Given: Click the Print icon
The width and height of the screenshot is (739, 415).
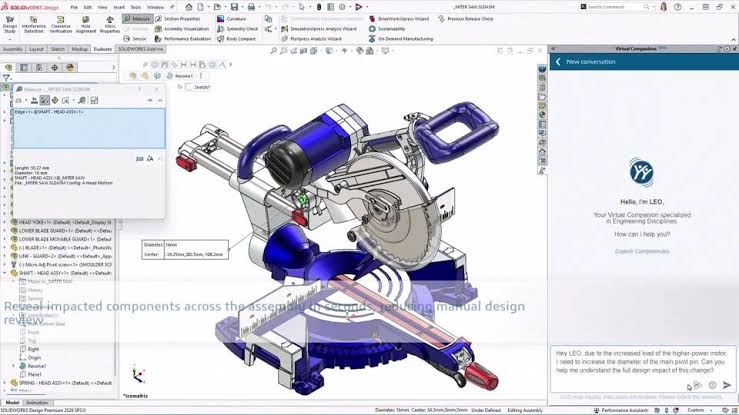Looking at the screenshot, I should point(251,7).
